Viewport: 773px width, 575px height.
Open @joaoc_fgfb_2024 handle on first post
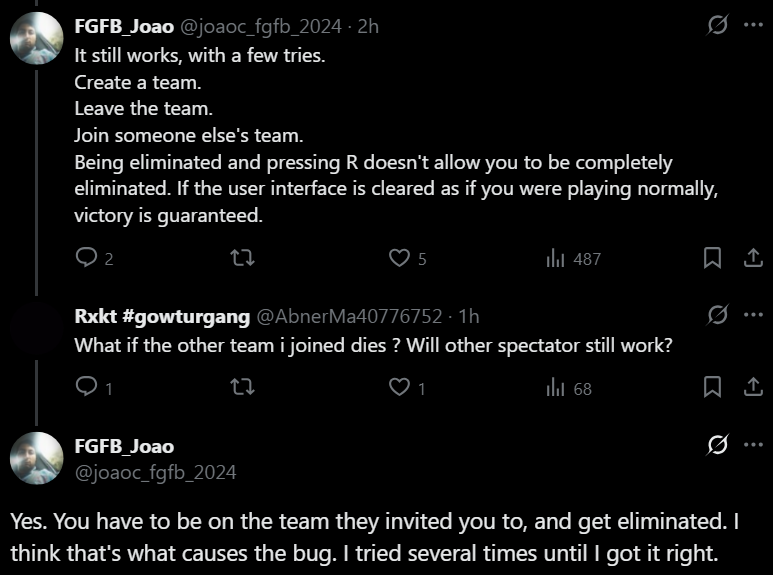point(260,27)
